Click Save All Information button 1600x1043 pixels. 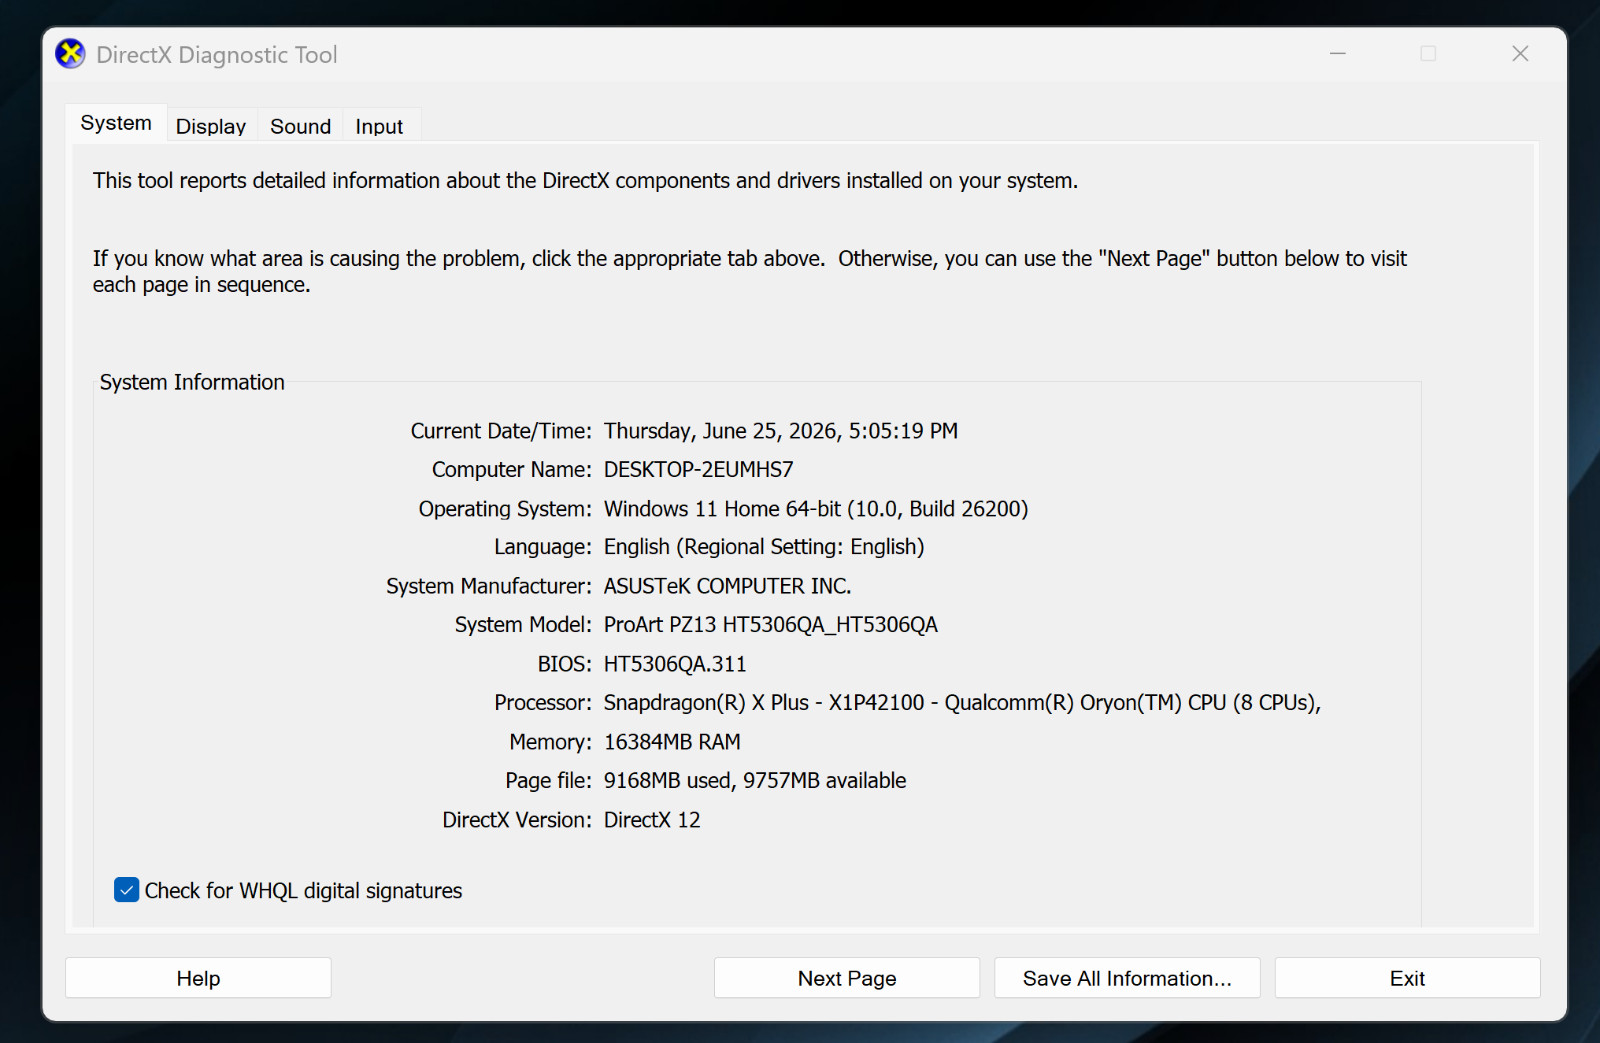tap(1127, 978)
